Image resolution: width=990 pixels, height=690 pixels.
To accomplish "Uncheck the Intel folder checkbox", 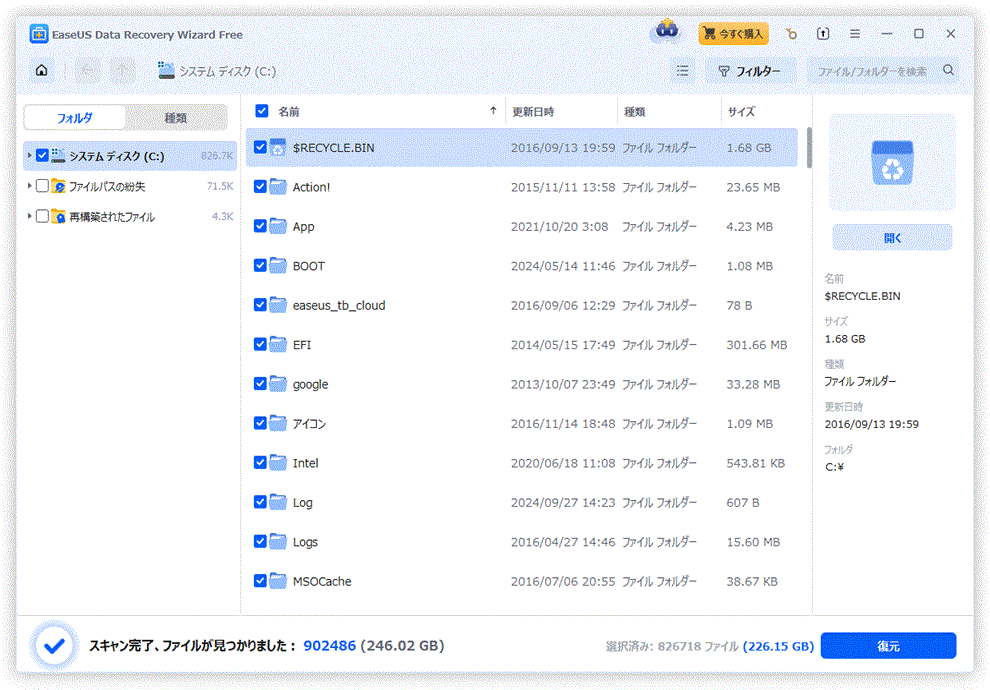I will [260, 463].
